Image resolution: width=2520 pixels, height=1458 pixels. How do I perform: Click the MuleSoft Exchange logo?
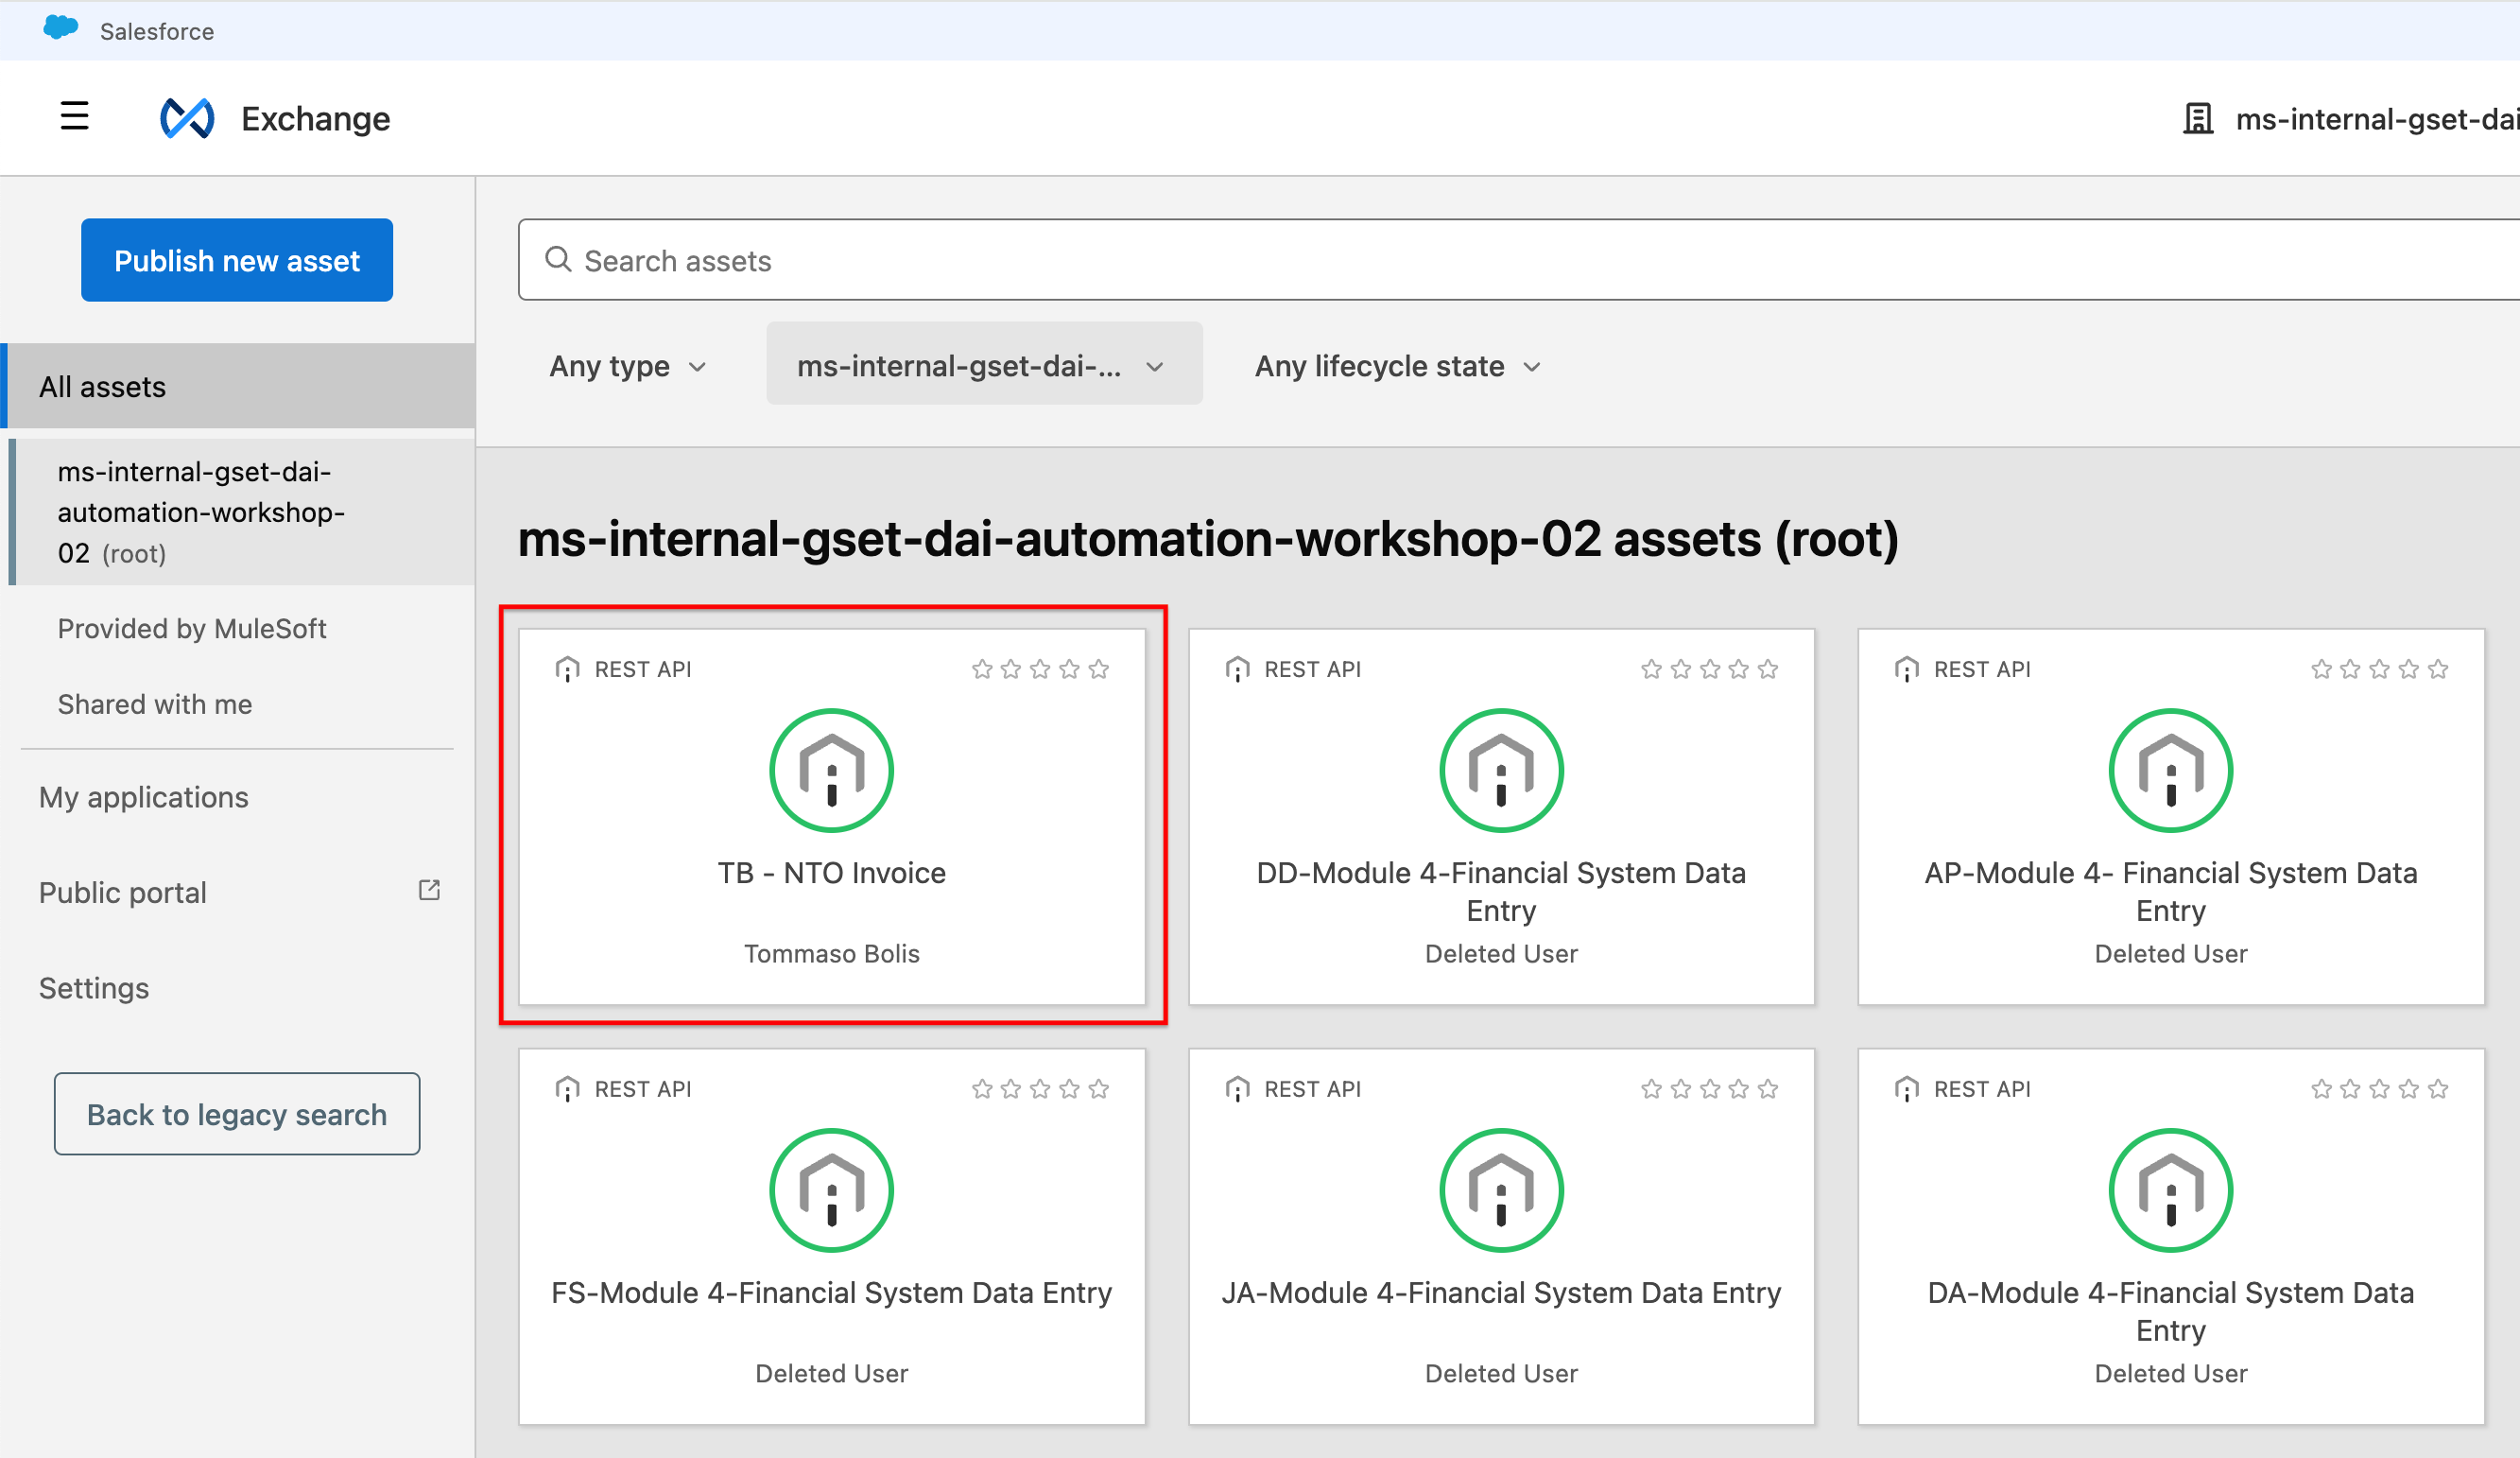(x=187, y=119)
